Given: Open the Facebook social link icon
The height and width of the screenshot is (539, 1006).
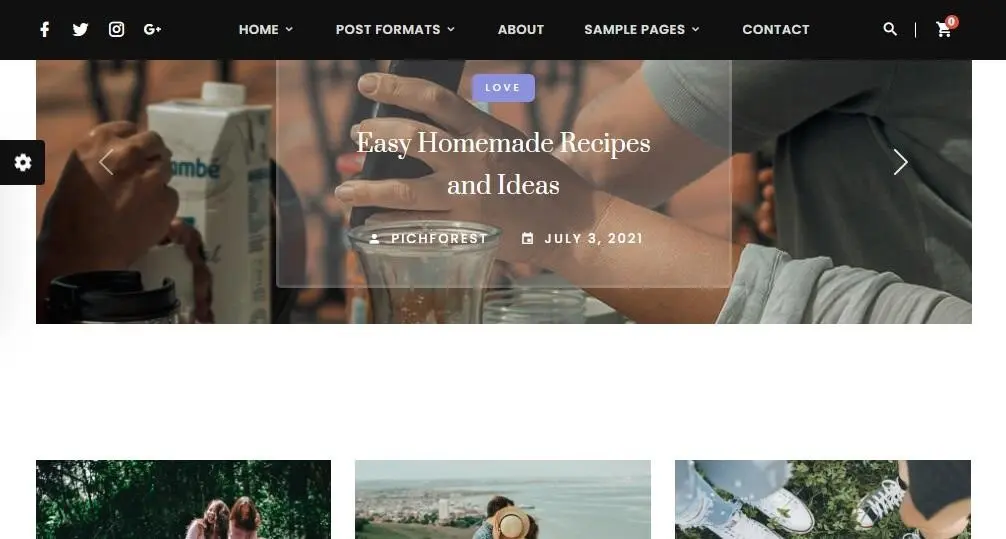Looking at the screenshot, I should click(44, 30).
